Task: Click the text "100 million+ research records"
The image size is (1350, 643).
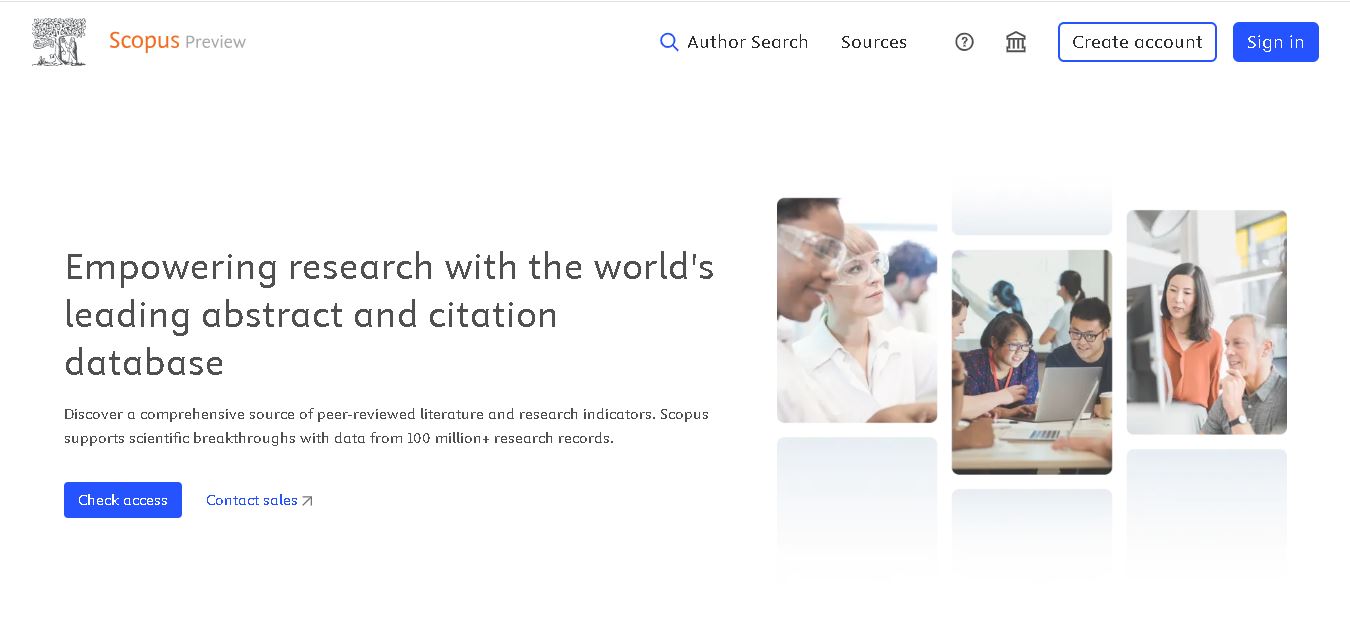Action: click(510, 438)
